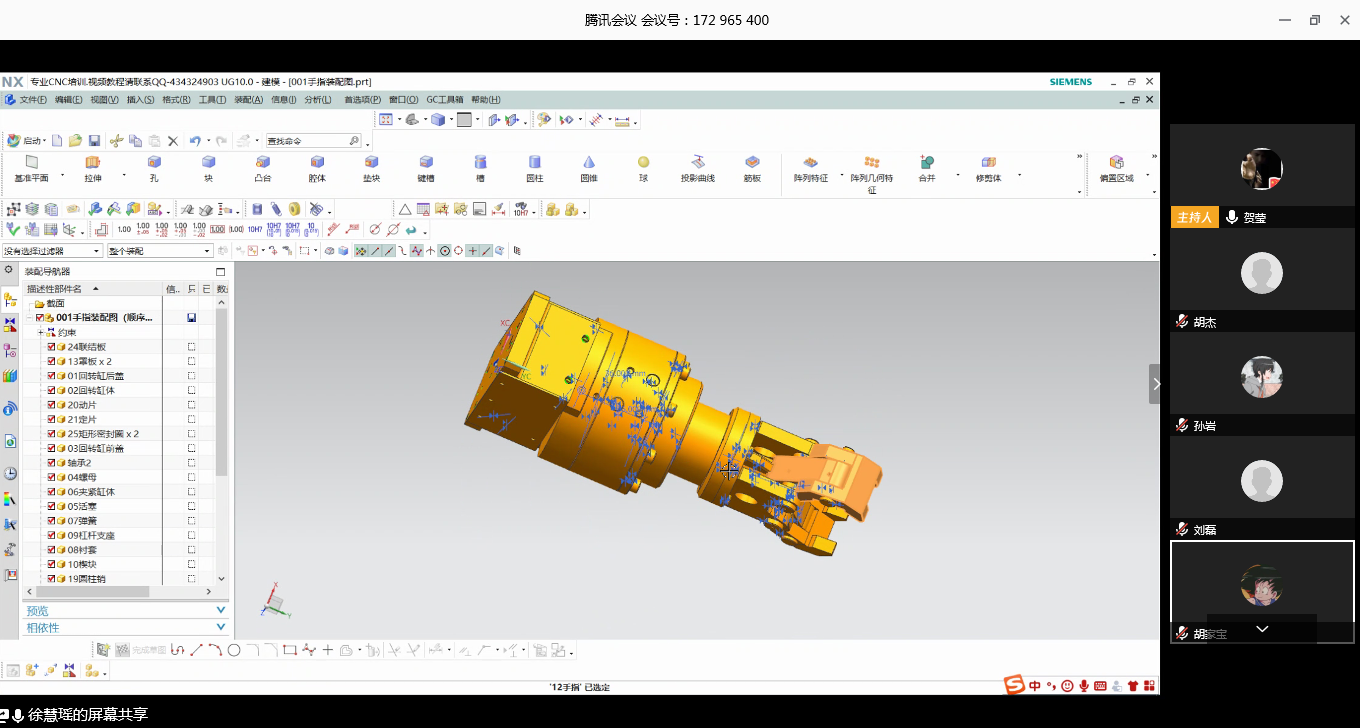Viewport: 1360px width, 728px height.
Task: Click the Save floppy disk icon
Action: [x=94, y=141]
